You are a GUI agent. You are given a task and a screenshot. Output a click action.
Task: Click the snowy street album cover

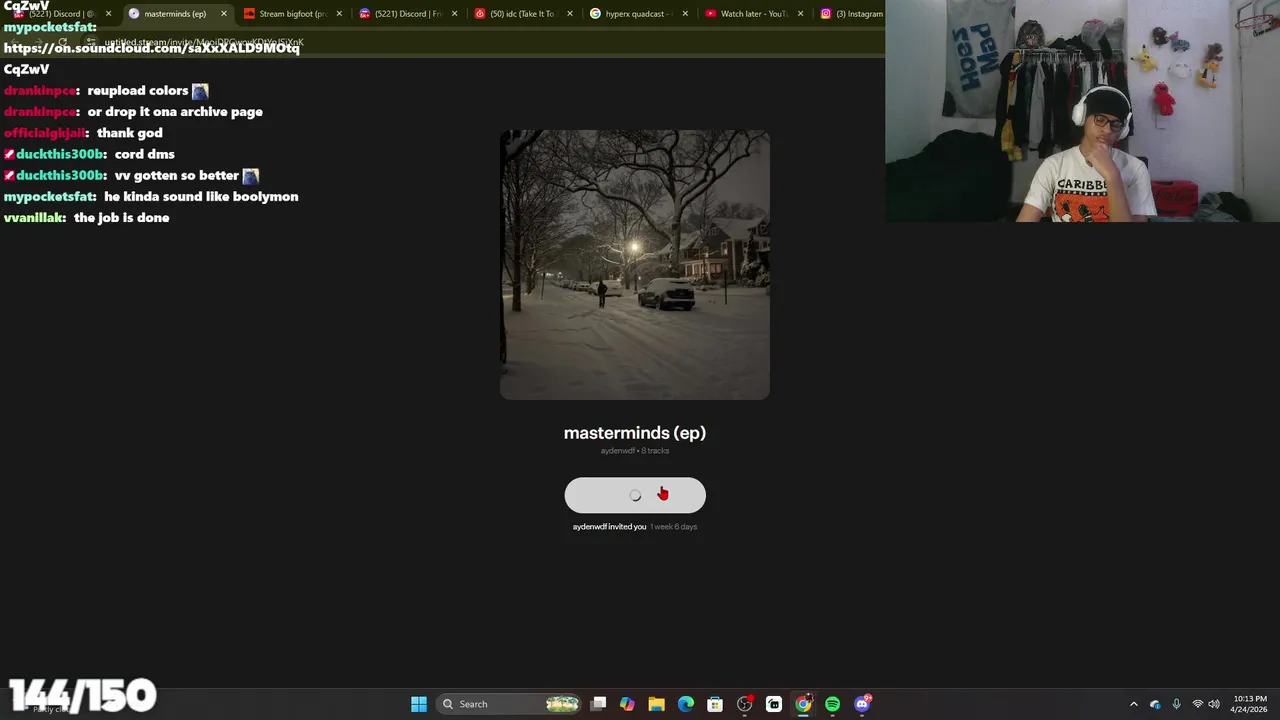(x=635, y=265)
